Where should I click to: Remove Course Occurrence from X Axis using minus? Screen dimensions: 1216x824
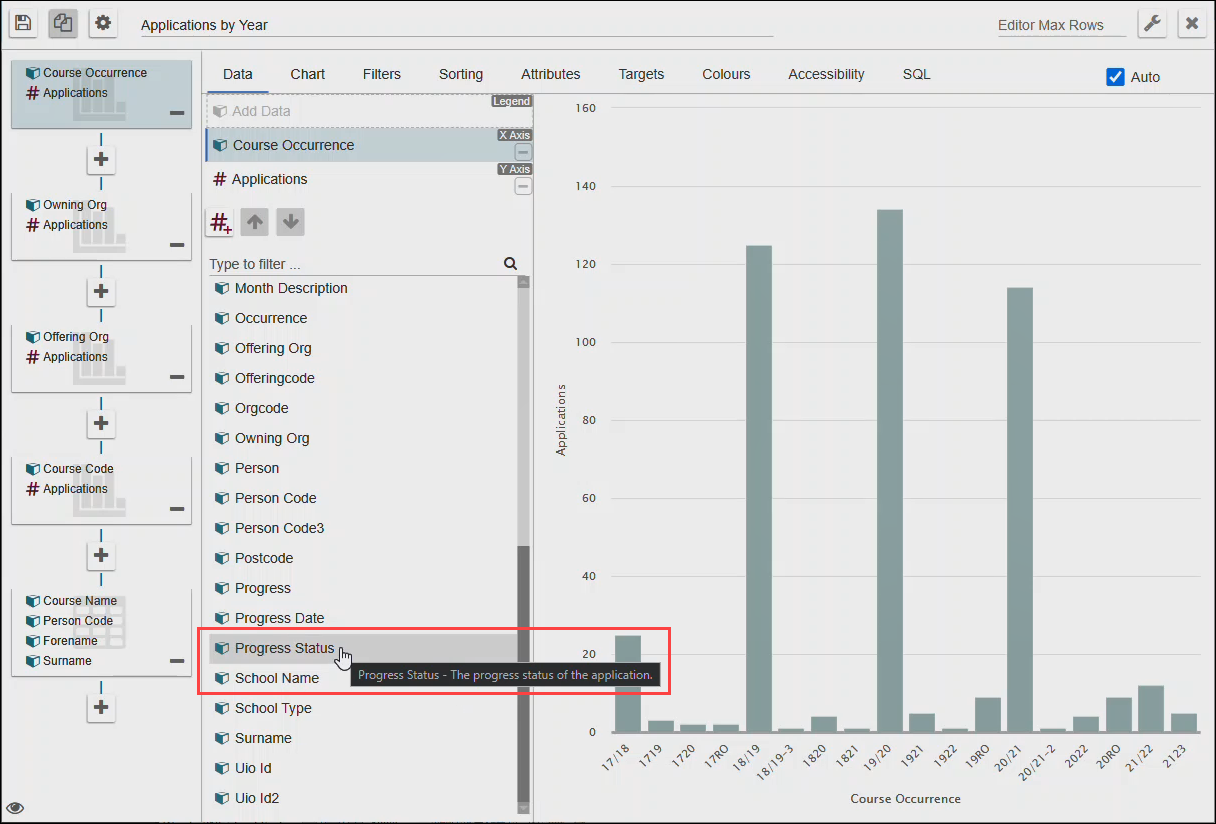[523, 152]
